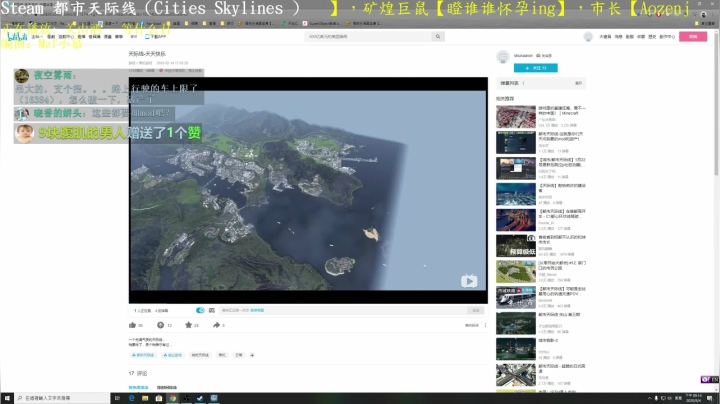Click the Bilibili logo in header
This screenshot has width=720, height=404.
(x=17, y=36)
